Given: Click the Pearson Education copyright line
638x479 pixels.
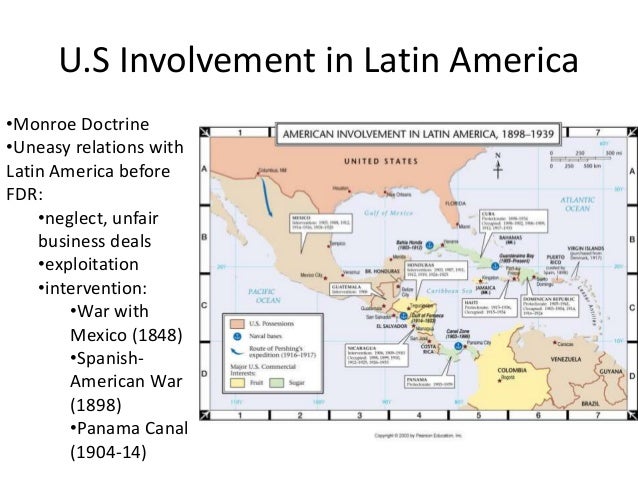Looking at the screenshot, I should point(418,435).
